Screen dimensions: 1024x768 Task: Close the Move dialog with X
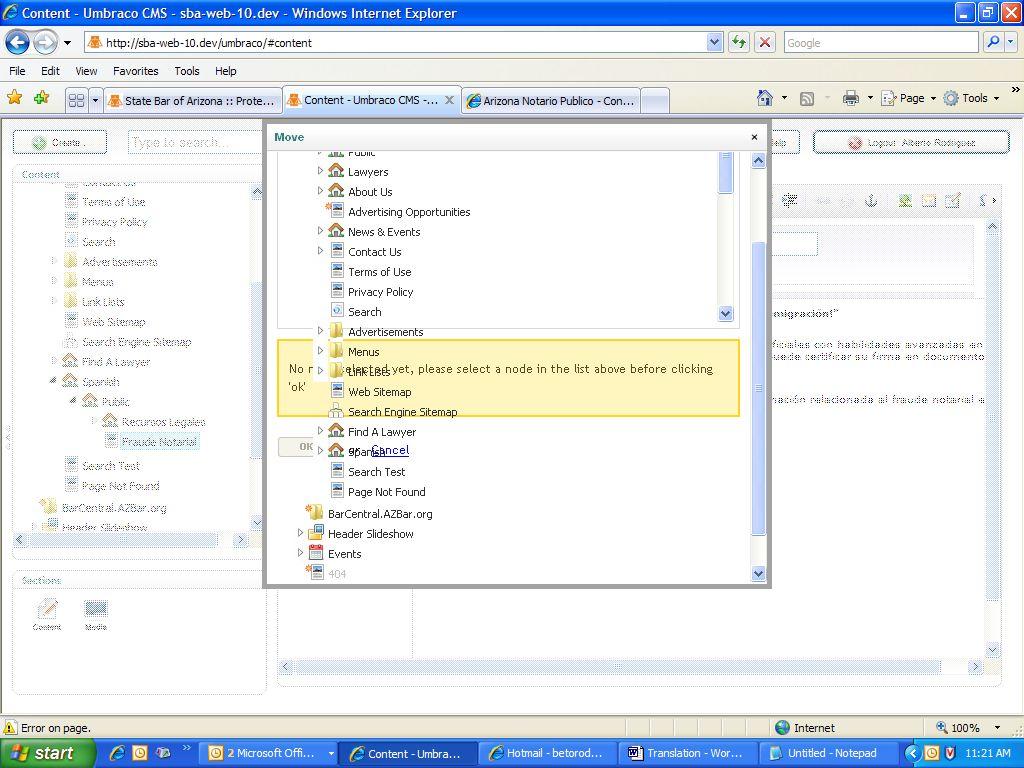pos(754,137)
